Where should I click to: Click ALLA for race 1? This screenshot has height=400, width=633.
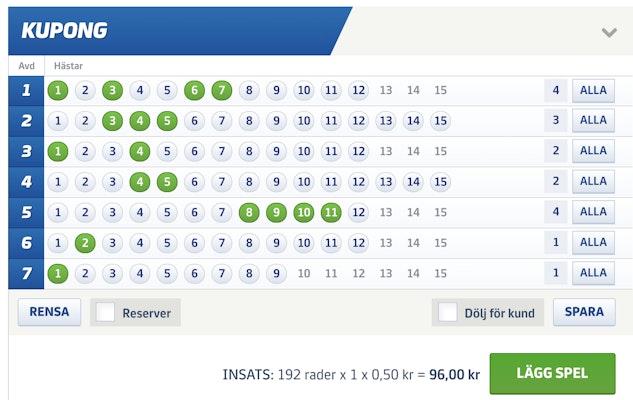pyautogui.click(x=593, y=90)
